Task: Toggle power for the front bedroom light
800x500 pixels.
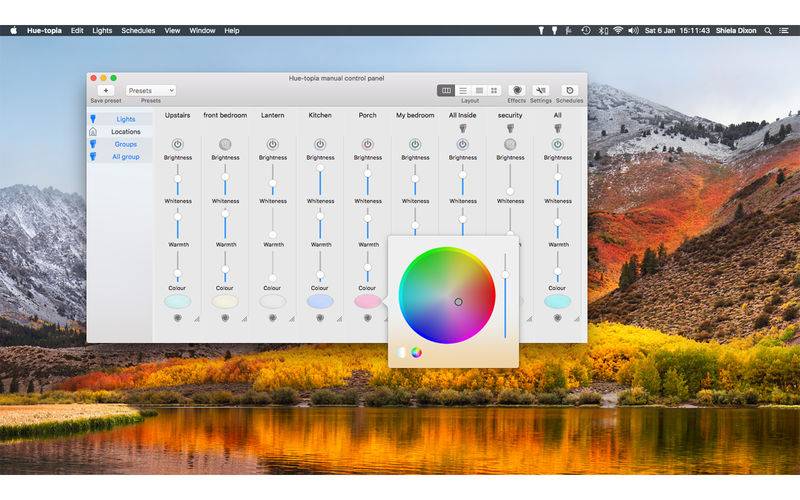Action: click(225, 144)
